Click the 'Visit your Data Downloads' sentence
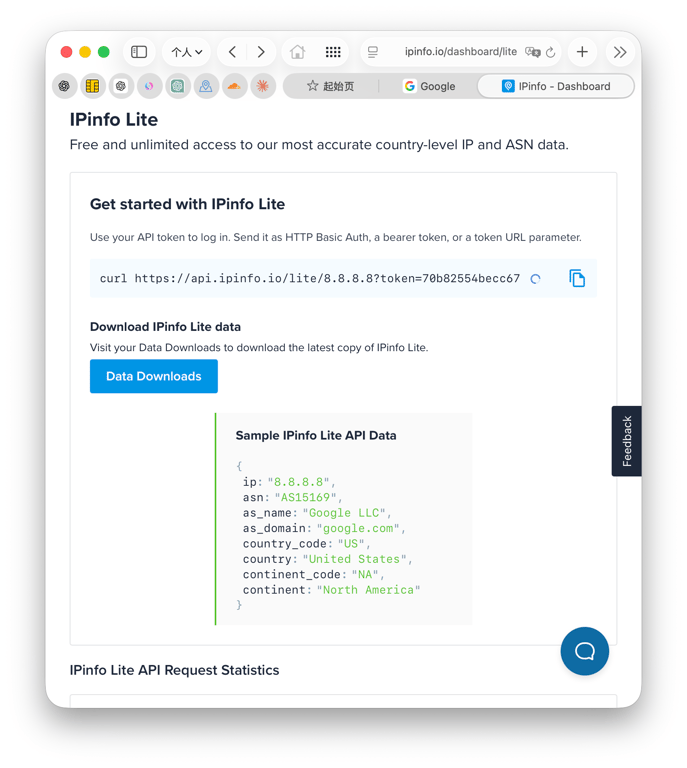This screenshot has width=687, height=768. (x=259, y=348)
